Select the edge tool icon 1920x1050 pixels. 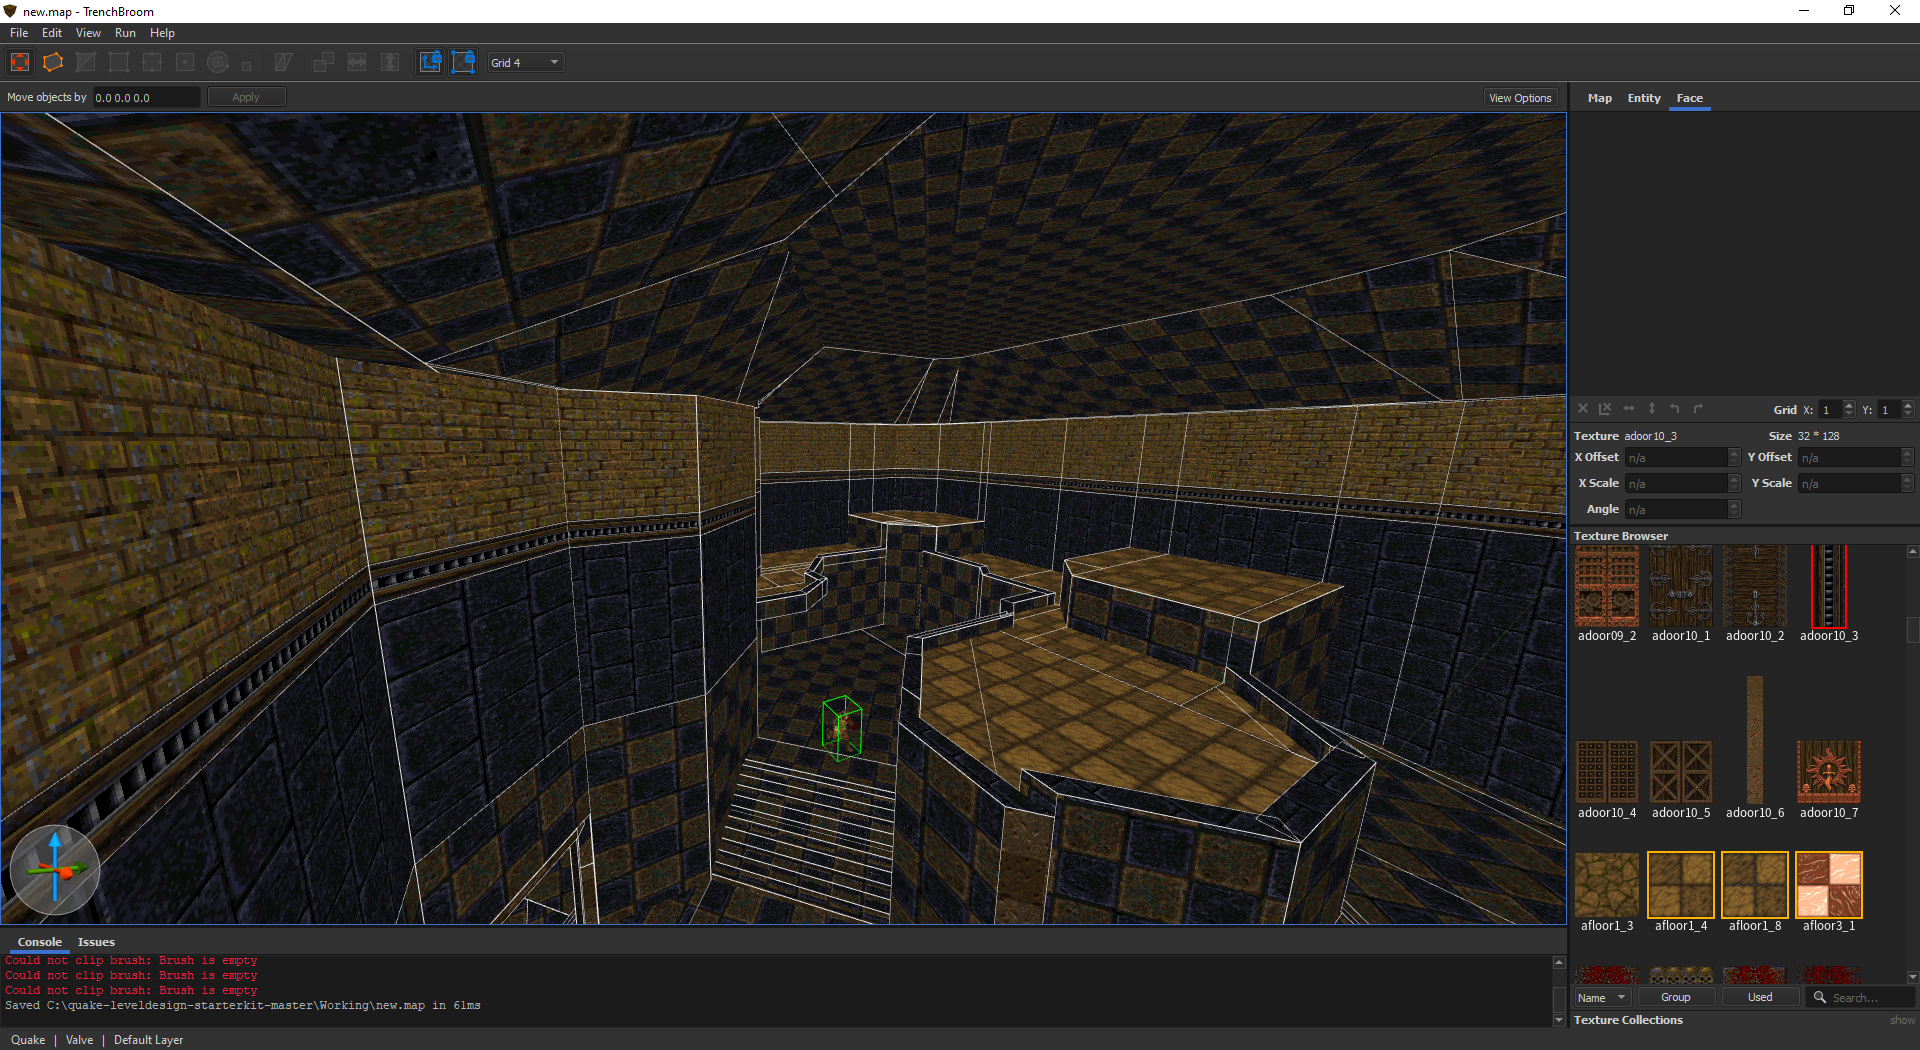pos(152,62)
